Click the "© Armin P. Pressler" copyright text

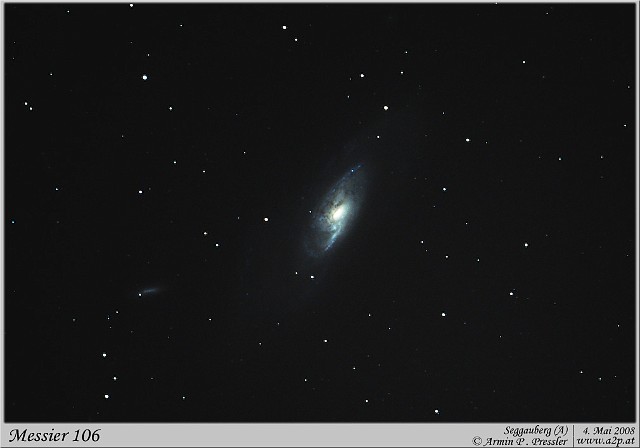point(520,440)
